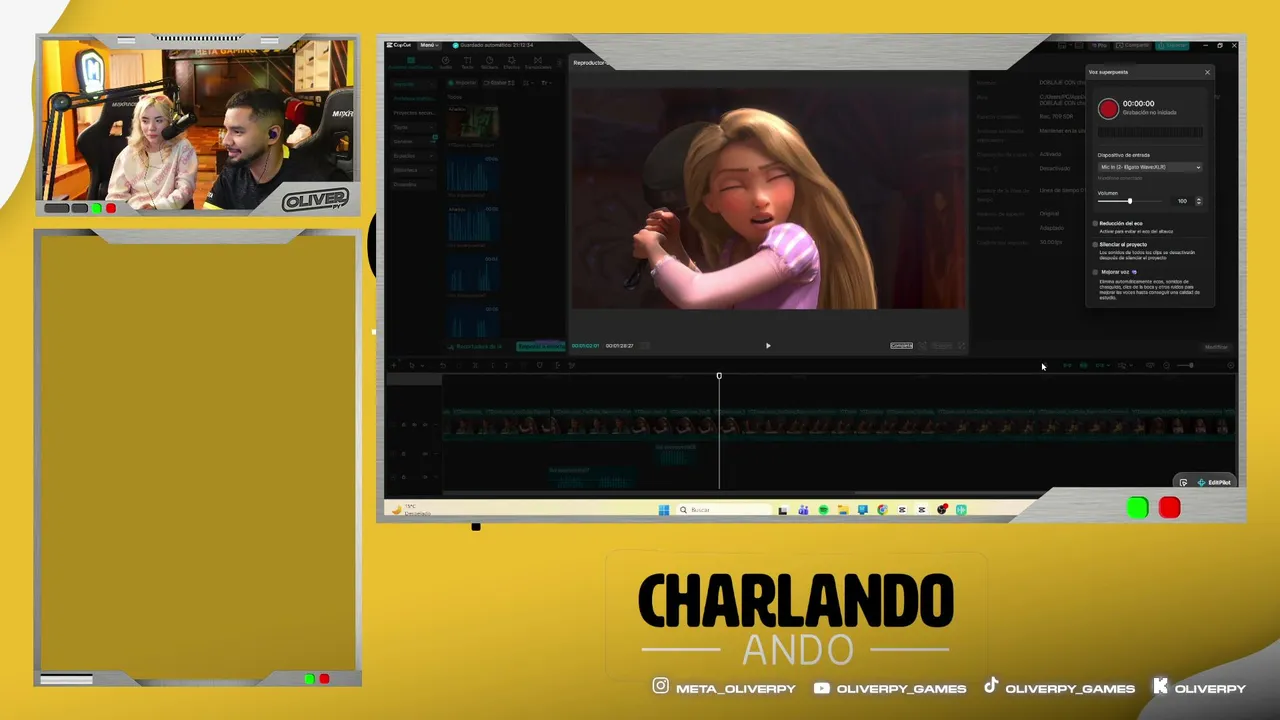This screenshot has height=720, width=1280.
Task: Switch to the Efectos tab
Action: click(x=511, y=63)
